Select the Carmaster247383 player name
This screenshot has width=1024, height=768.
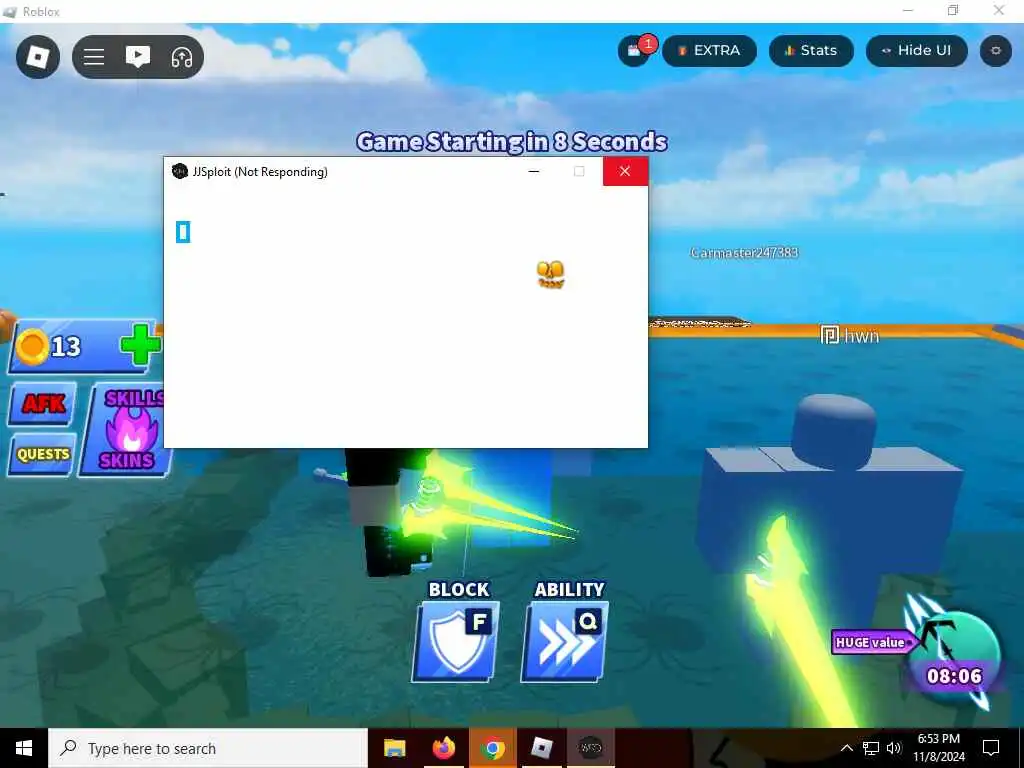tap(744, 253)
